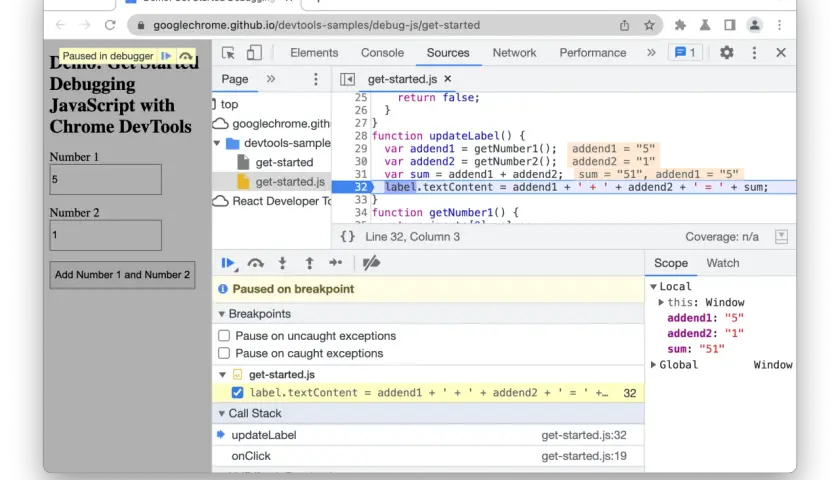Viewport: 840px width, 480px height.
Task: Step into next function call
Action: pyautogui.click(x=282, y=263)
